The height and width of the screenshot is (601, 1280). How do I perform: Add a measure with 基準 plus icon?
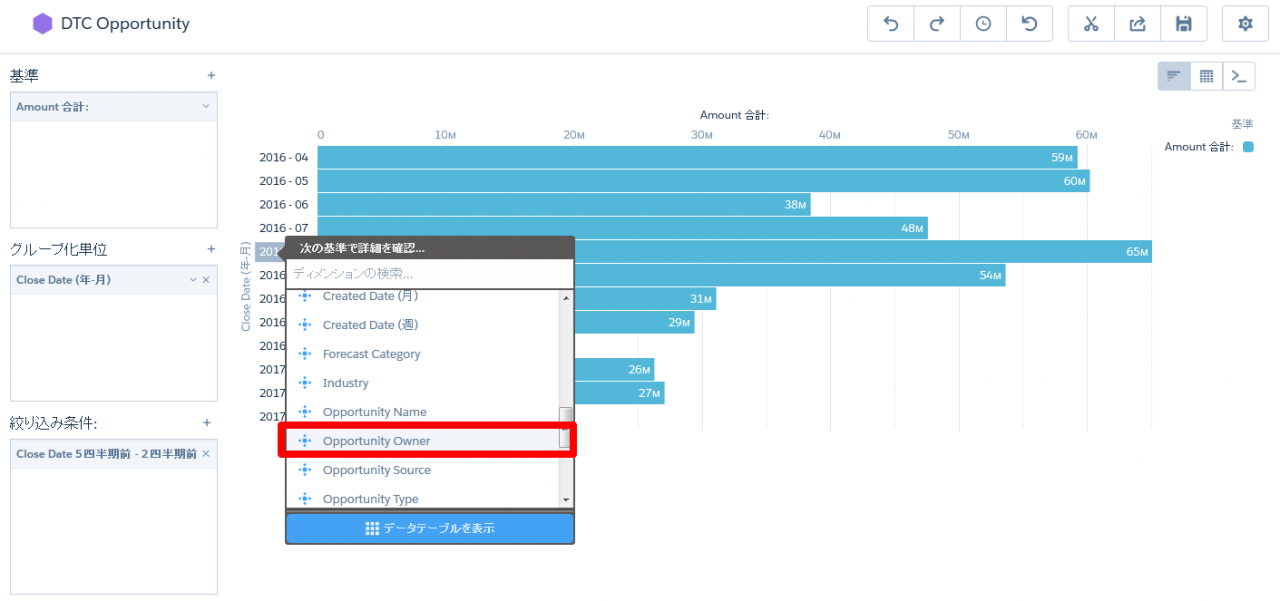210,75
